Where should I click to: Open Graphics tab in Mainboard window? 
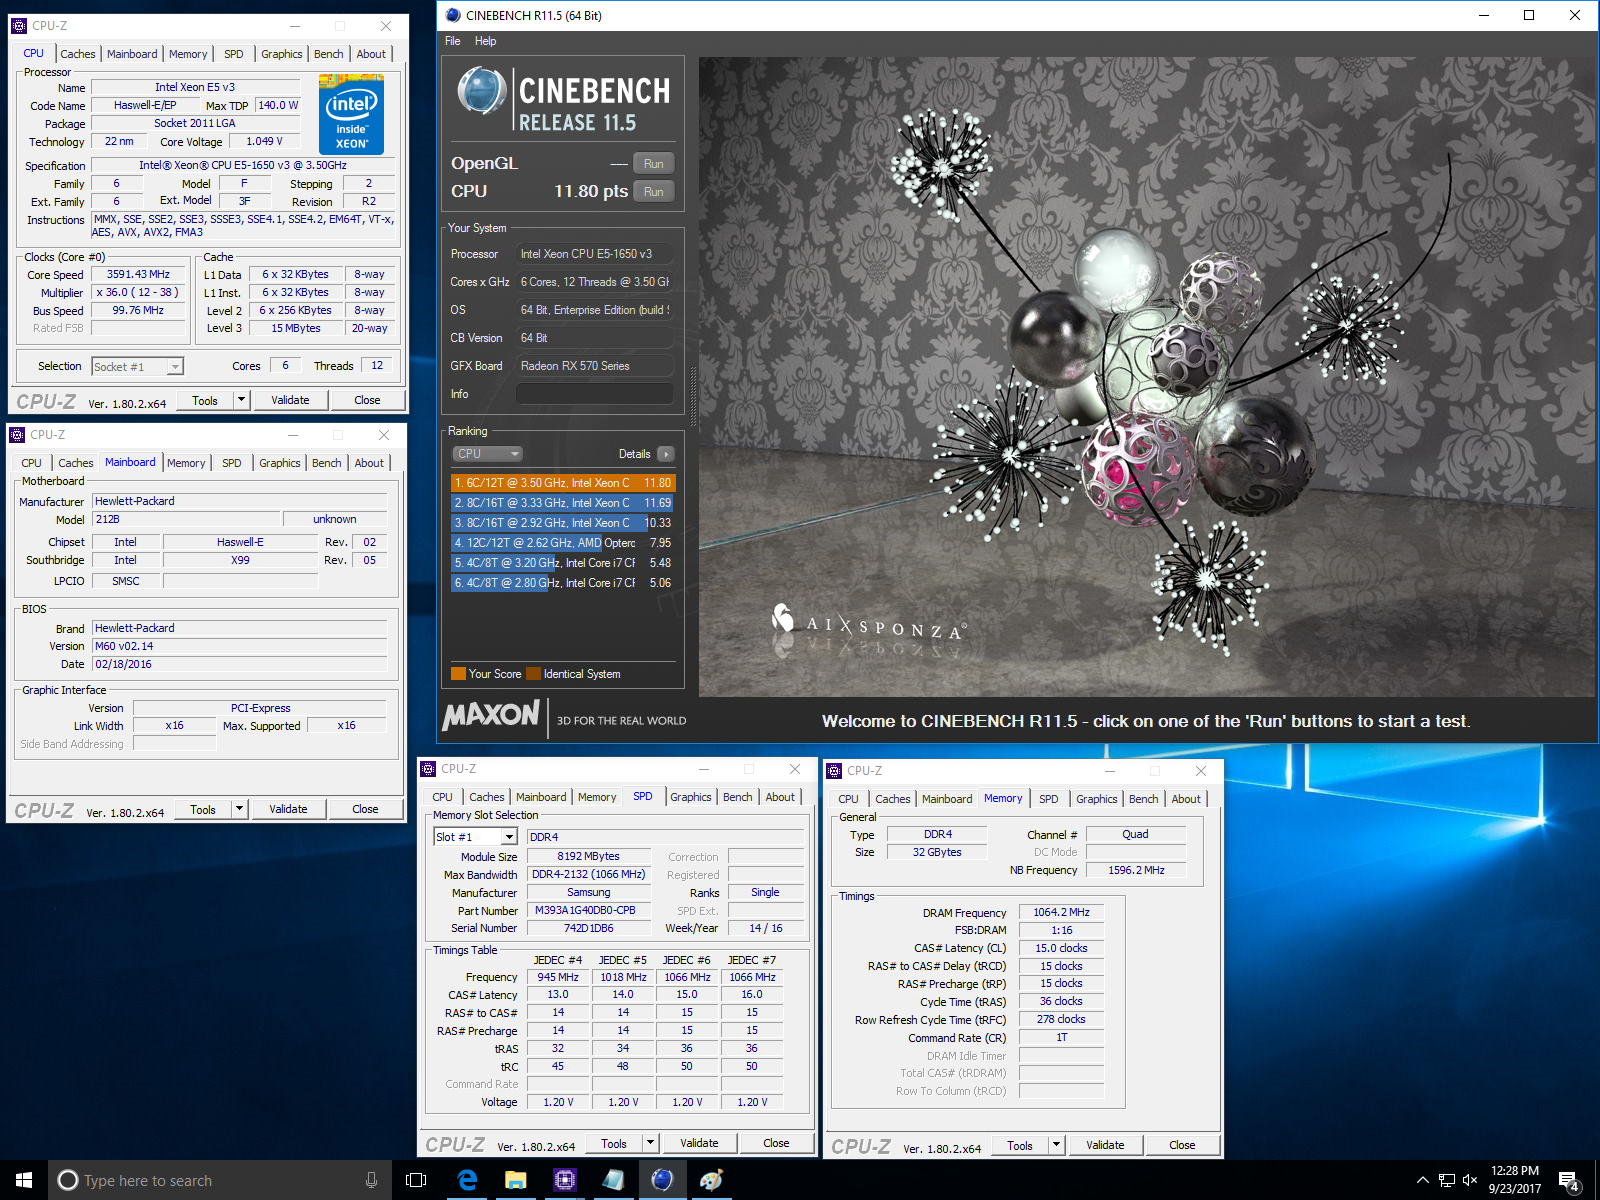pyautogui.click(x=280, y=463)
